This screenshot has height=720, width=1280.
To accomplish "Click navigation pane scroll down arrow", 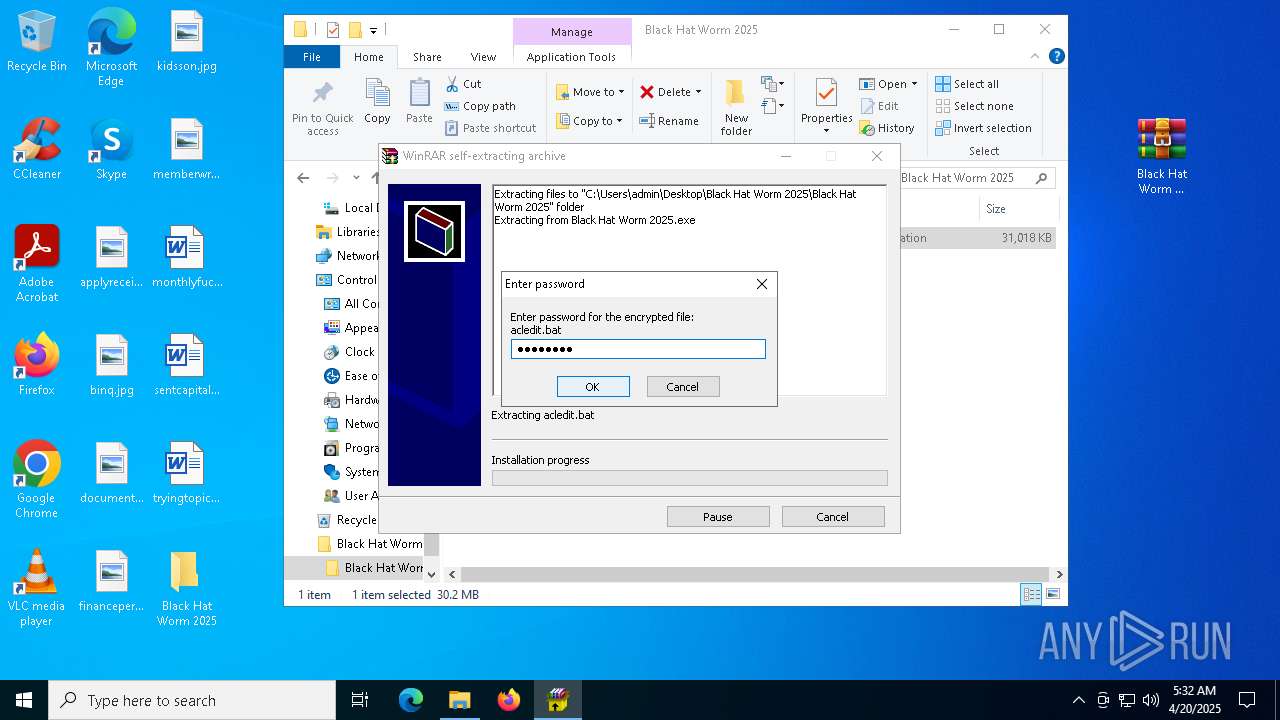I will point(432,574).
